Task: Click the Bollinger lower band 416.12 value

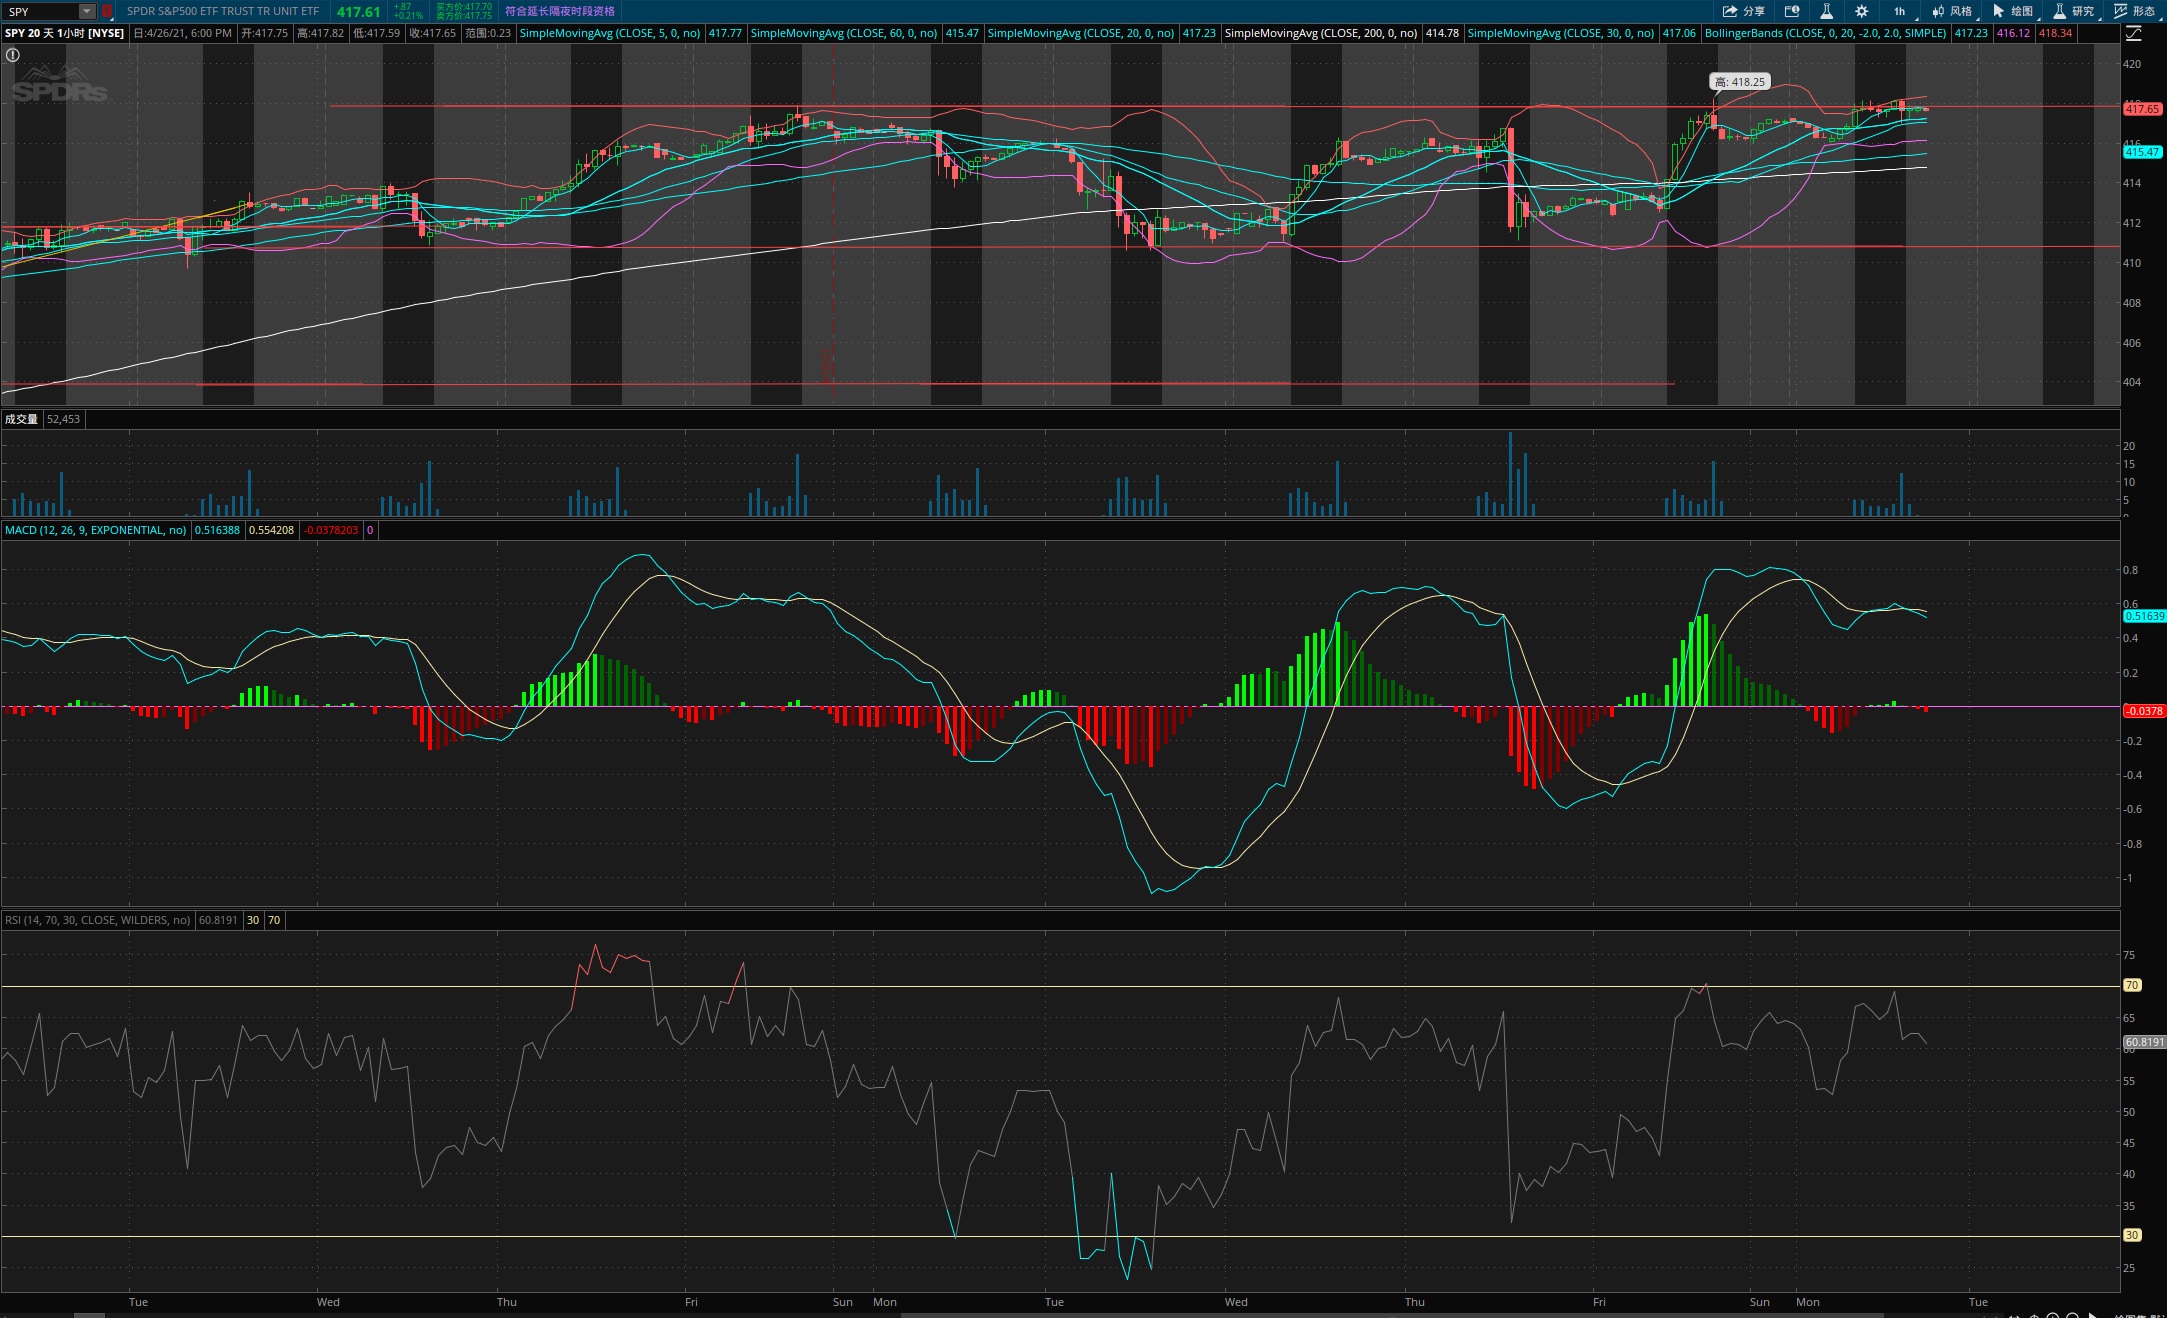Action: [2013, 33]
